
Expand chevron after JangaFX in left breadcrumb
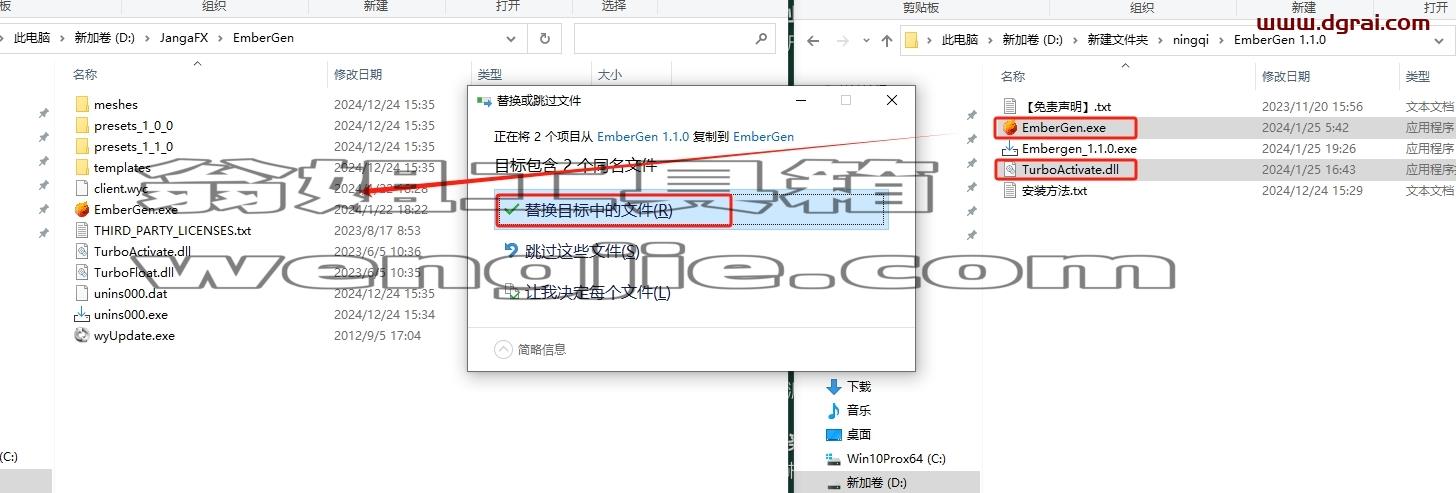coord(220,38)
